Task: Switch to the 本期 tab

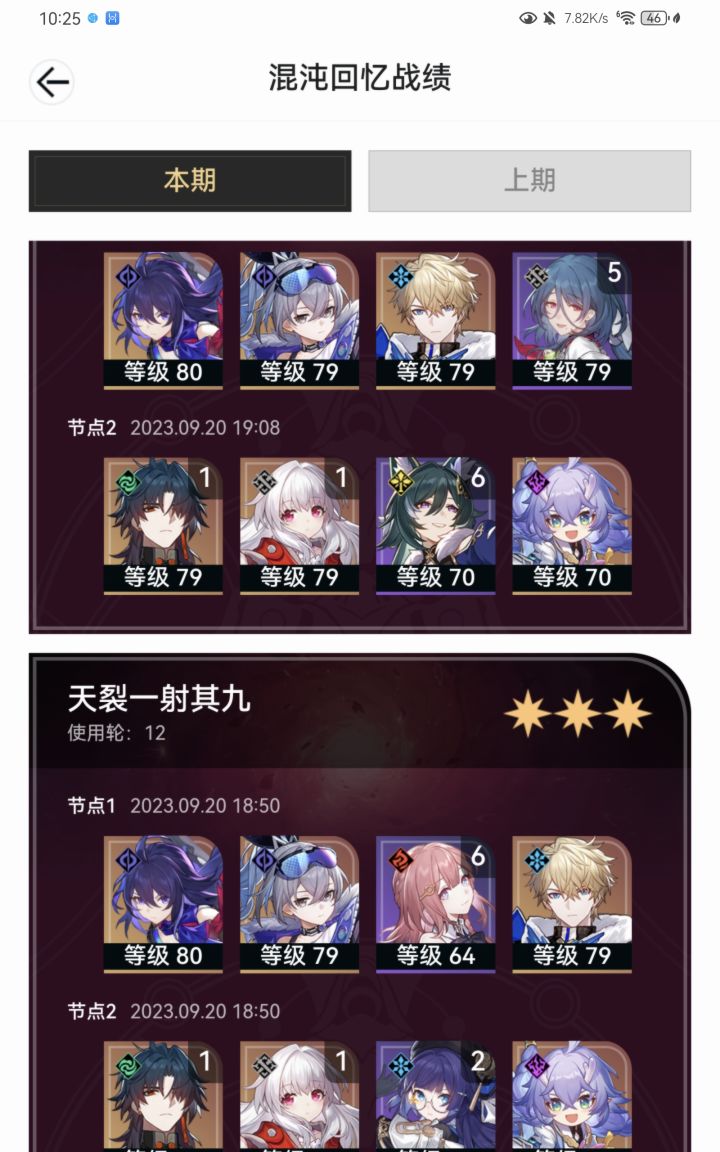Action: click(x=190, y=181)
